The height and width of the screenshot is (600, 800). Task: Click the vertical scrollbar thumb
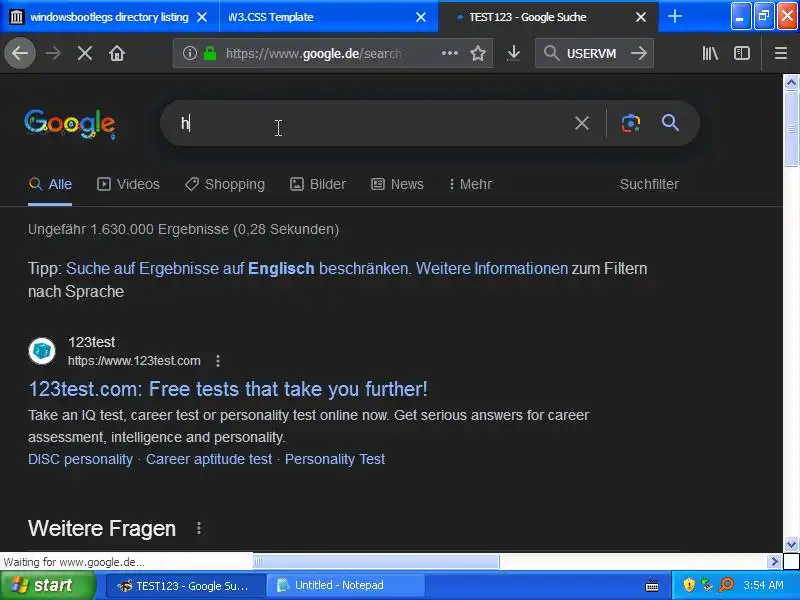pos(791,129)
